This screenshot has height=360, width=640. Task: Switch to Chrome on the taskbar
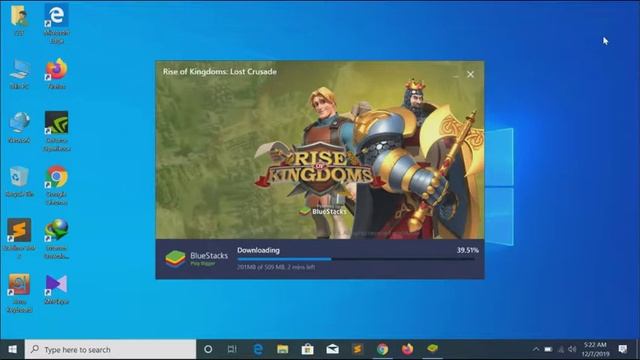click(382, 349)
